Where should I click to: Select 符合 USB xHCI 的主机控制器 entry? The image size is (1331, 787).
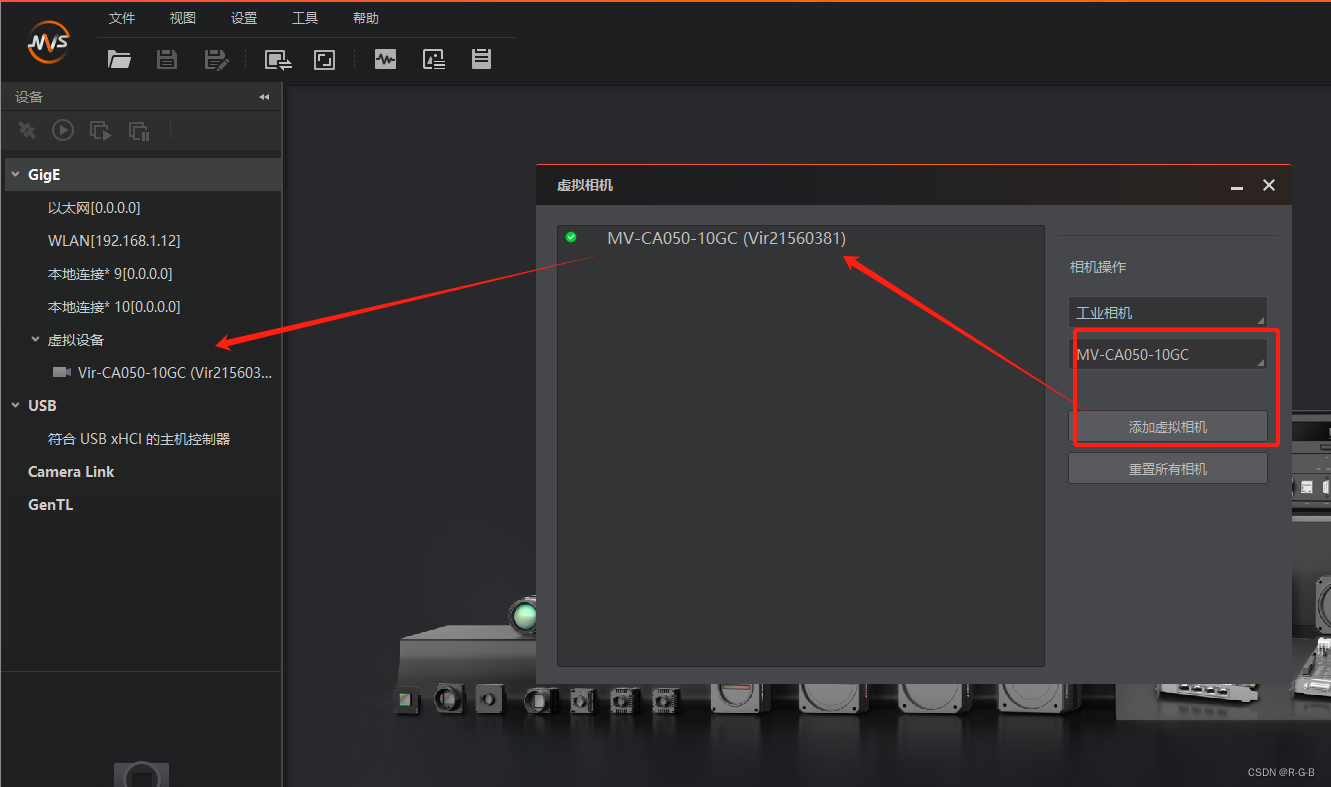click(141, 439)
